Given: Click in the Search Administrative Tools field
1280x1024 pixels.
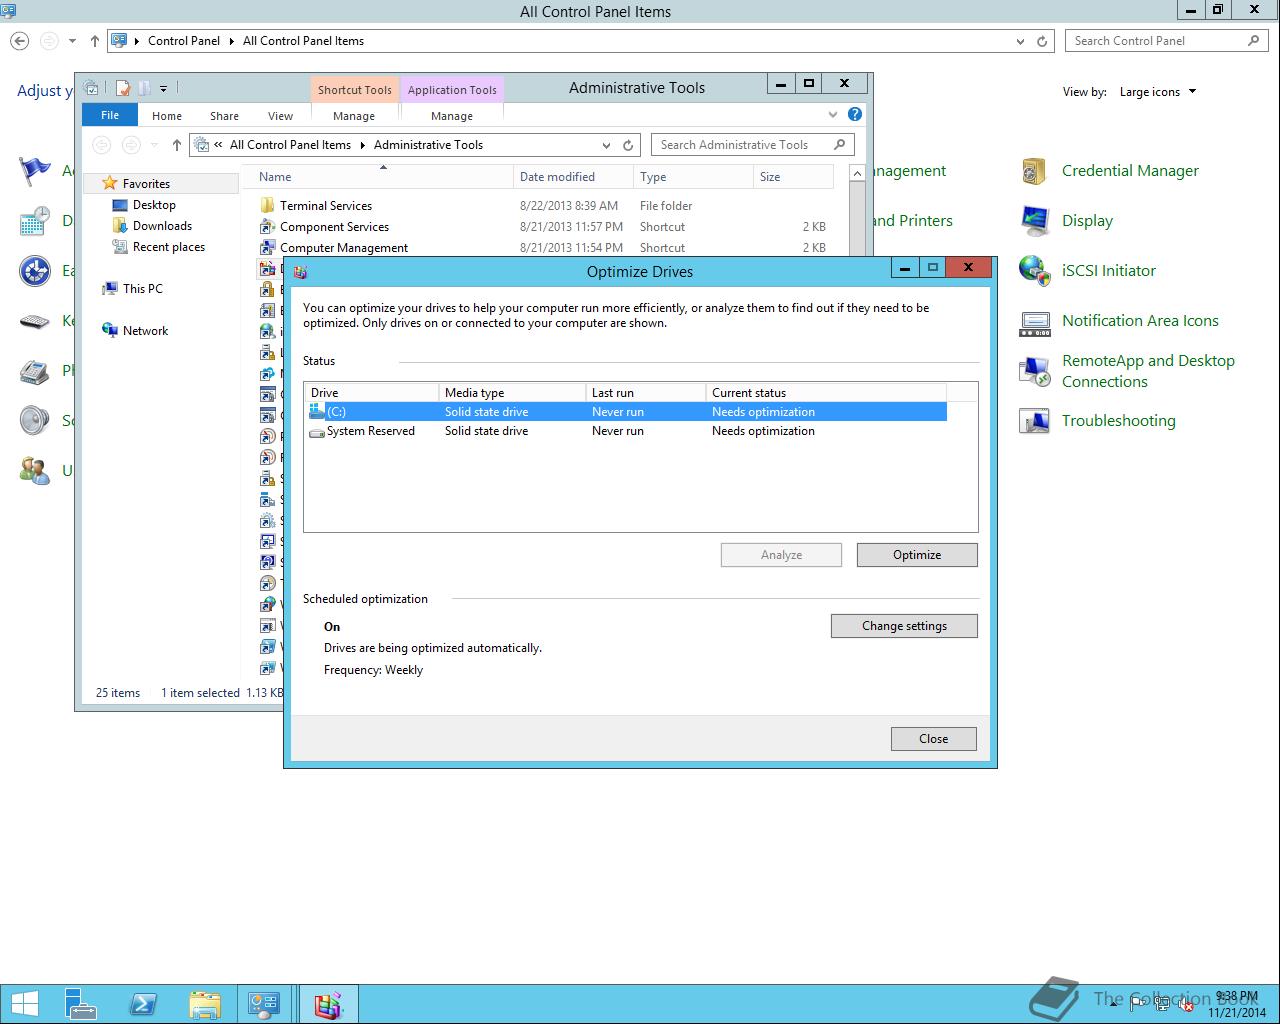Looking at the screenshot, I should click(x=752, y=145).
